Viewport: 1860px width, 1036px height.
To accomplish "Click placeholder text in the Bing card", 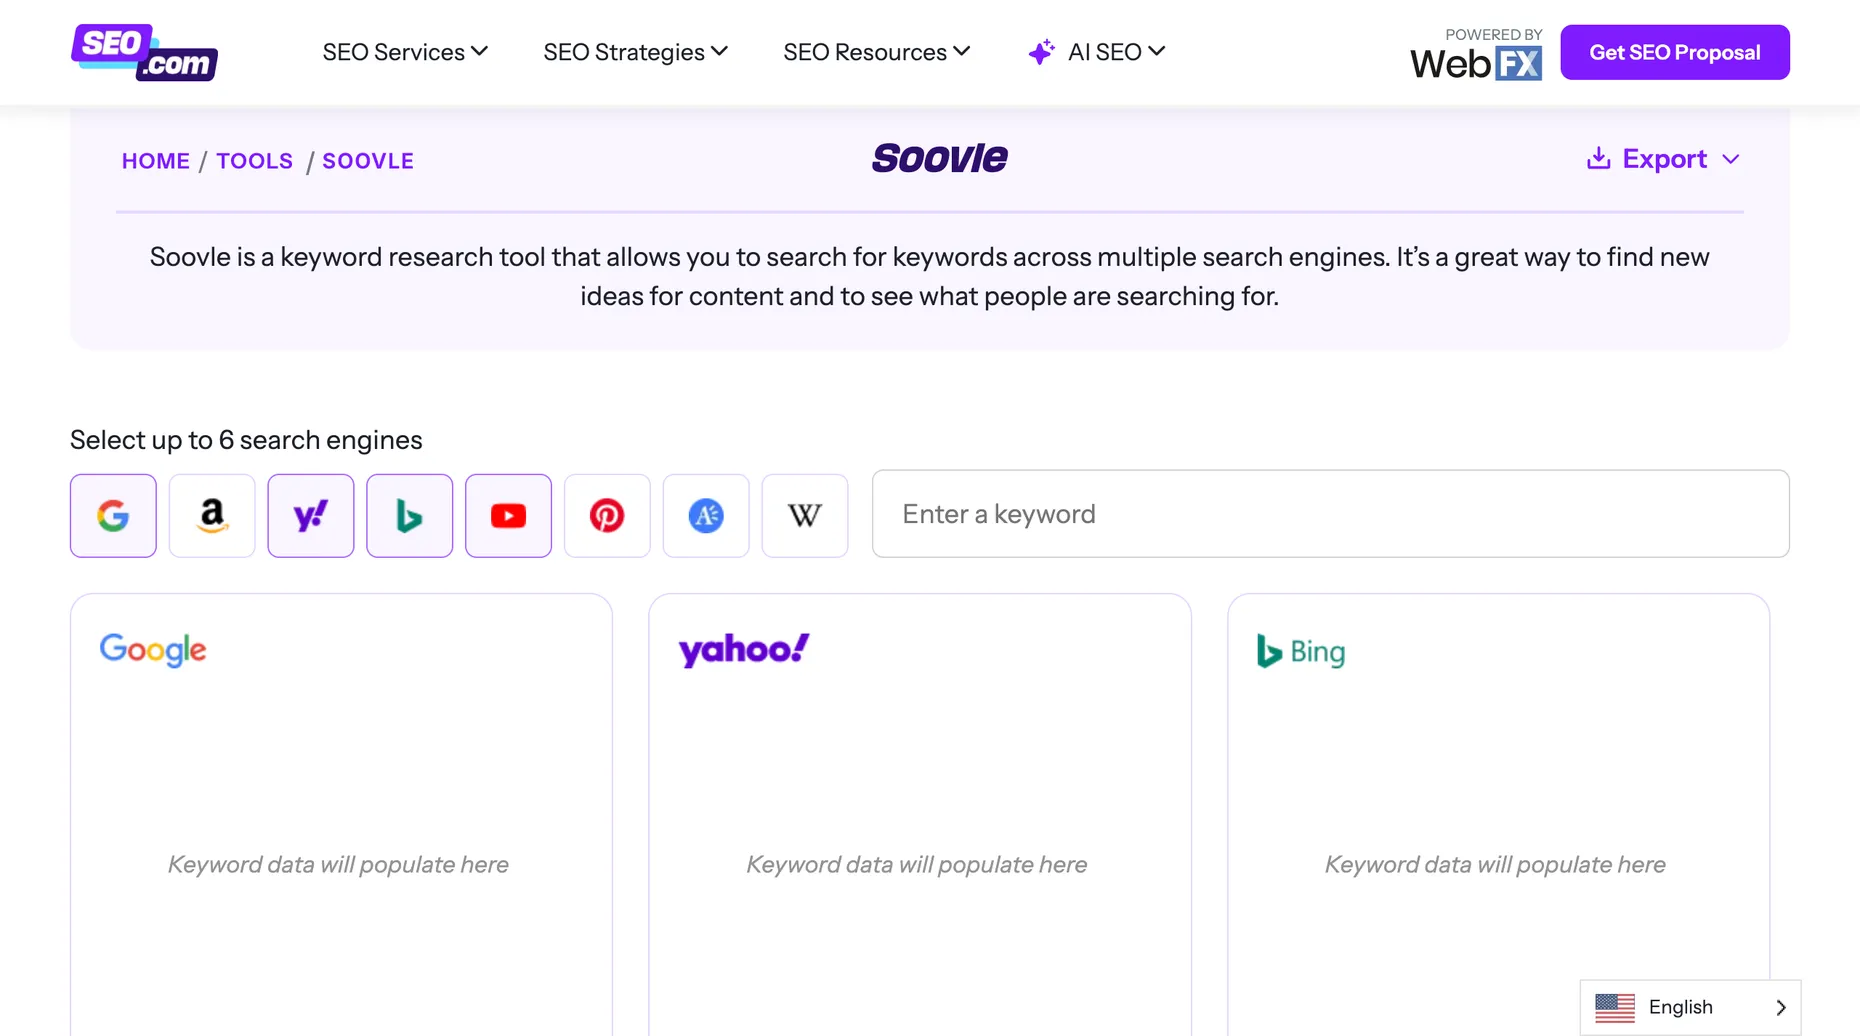I will [x=1495, y=865].
